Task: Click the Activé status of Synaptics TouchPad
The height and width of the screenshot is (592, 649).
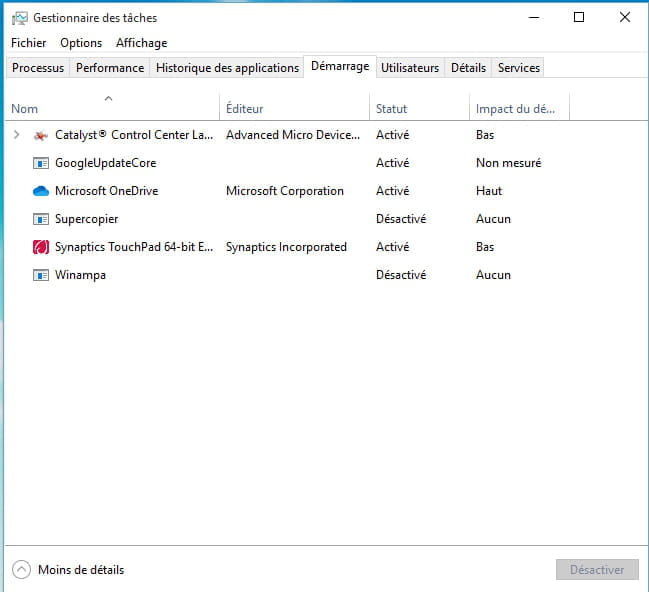Action: point(392,247)
